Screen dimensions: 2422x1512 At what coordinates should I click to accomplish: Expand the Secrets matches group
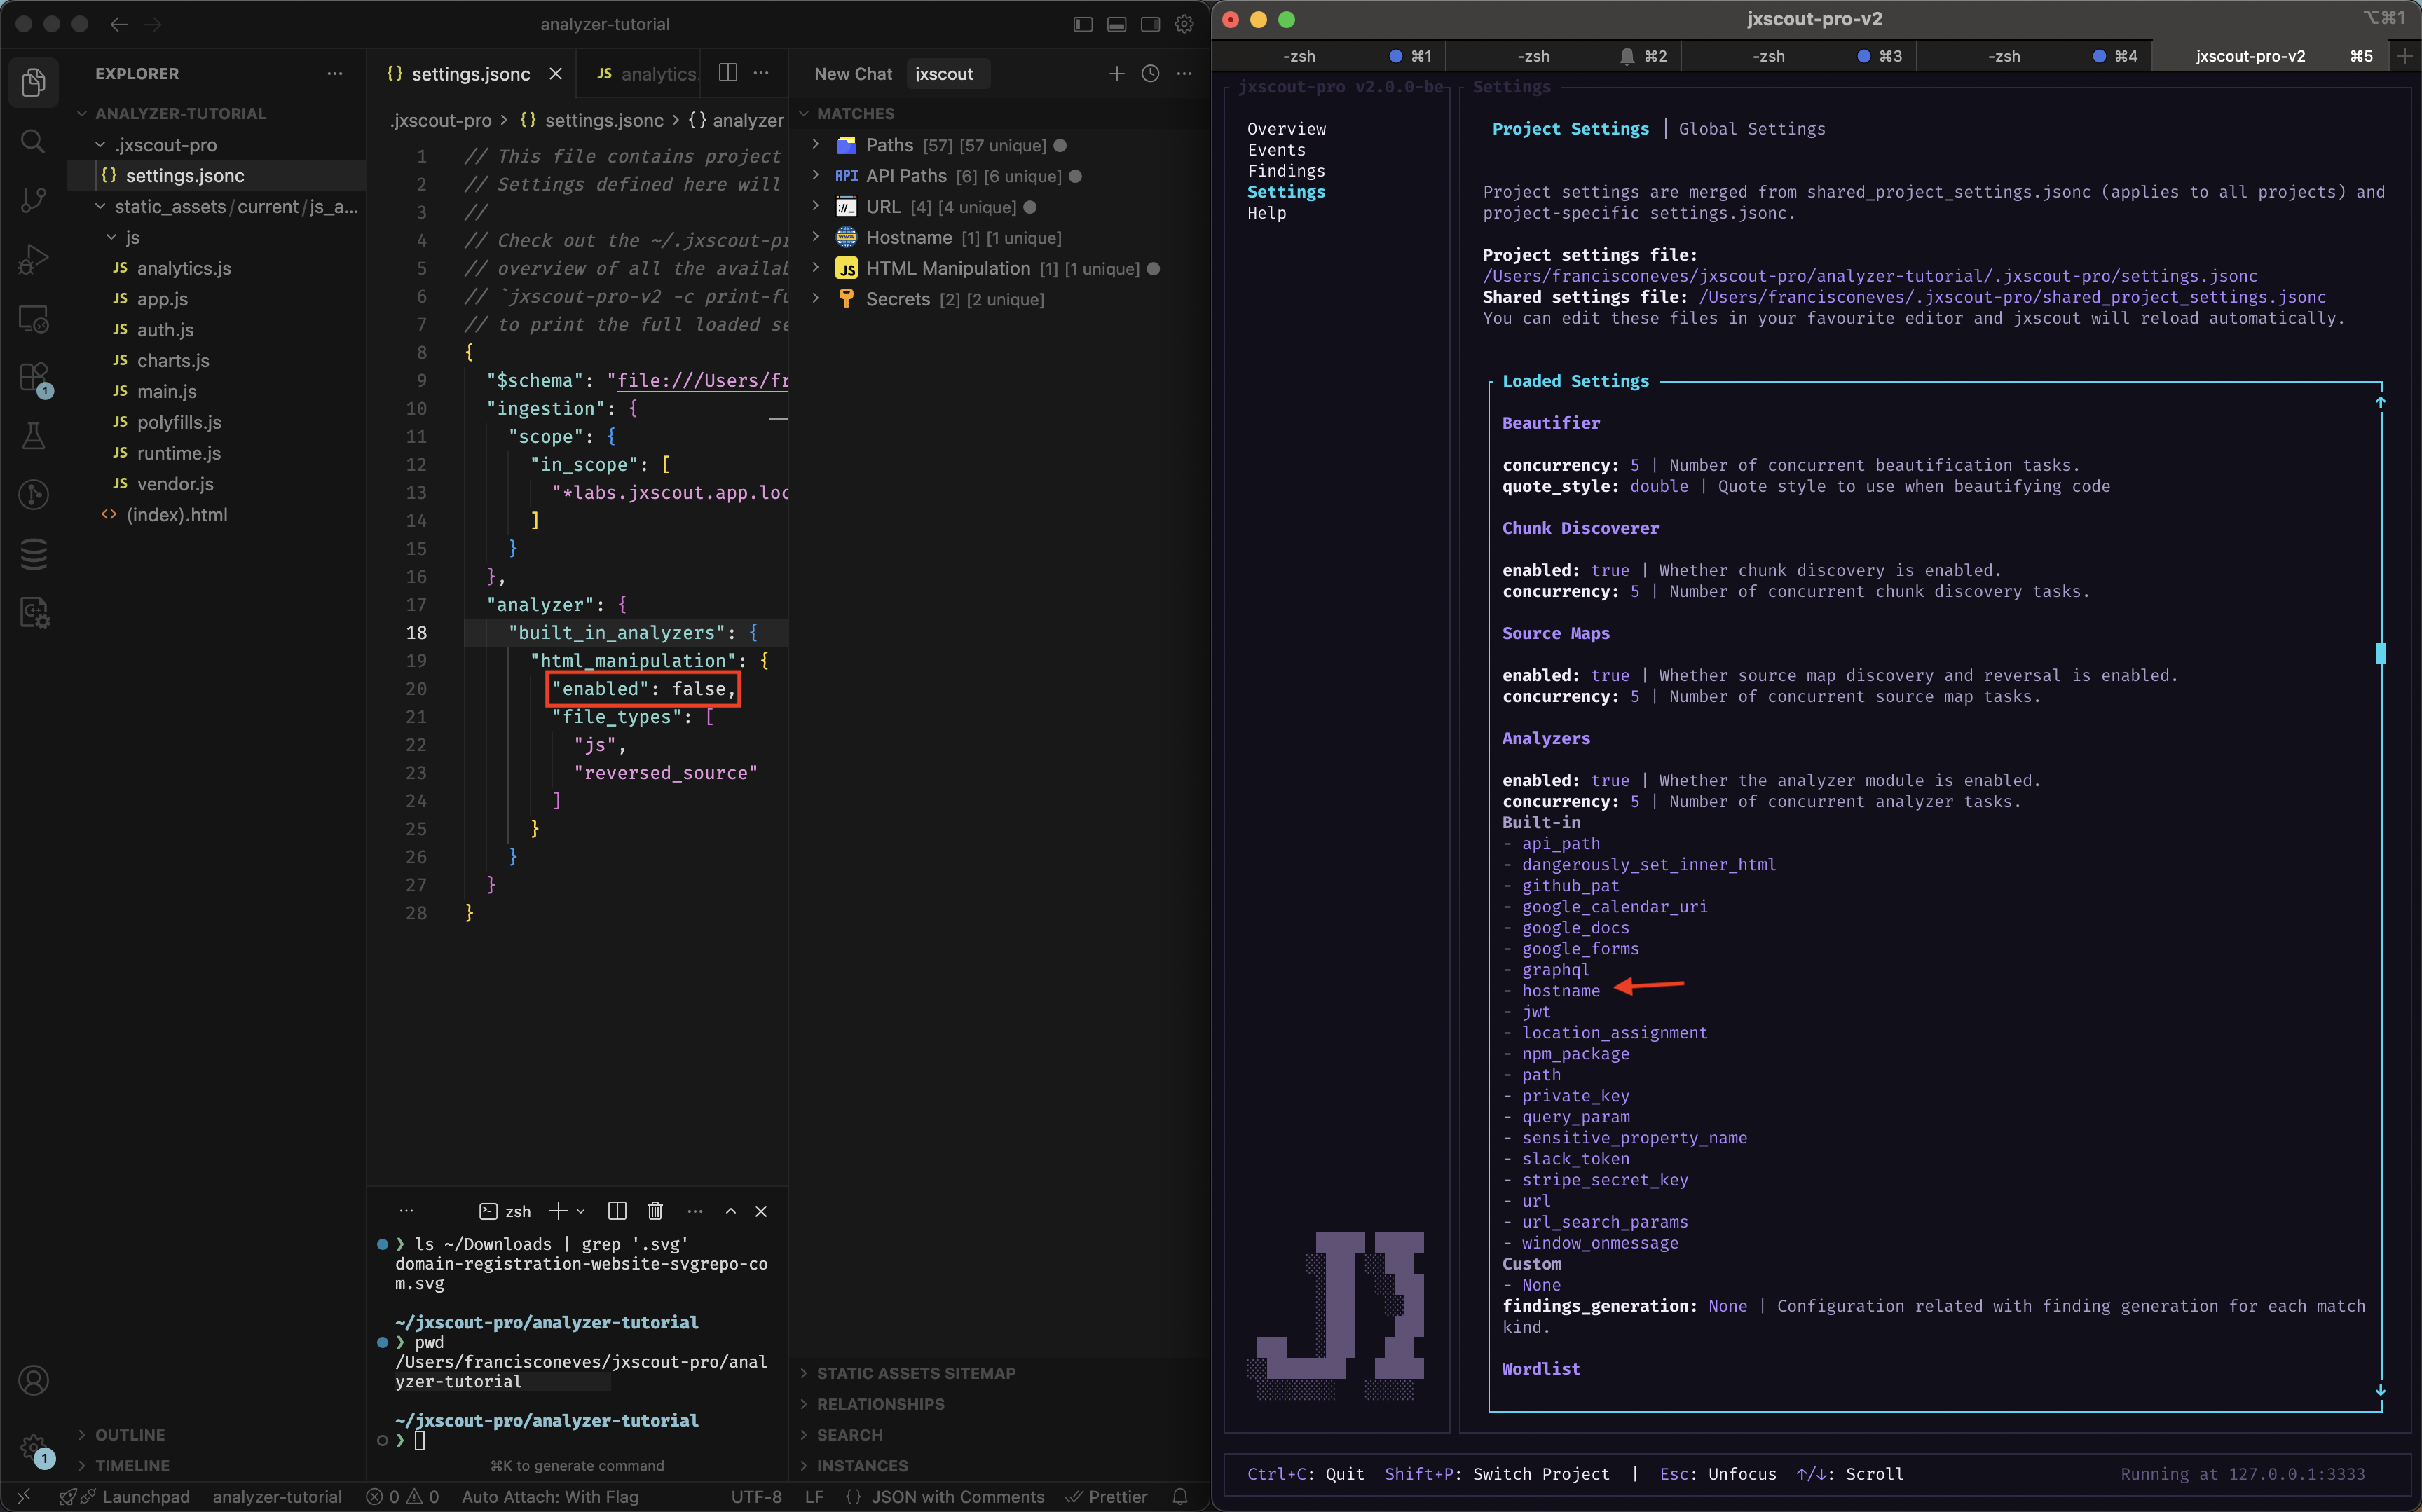(x=816, y=299)
